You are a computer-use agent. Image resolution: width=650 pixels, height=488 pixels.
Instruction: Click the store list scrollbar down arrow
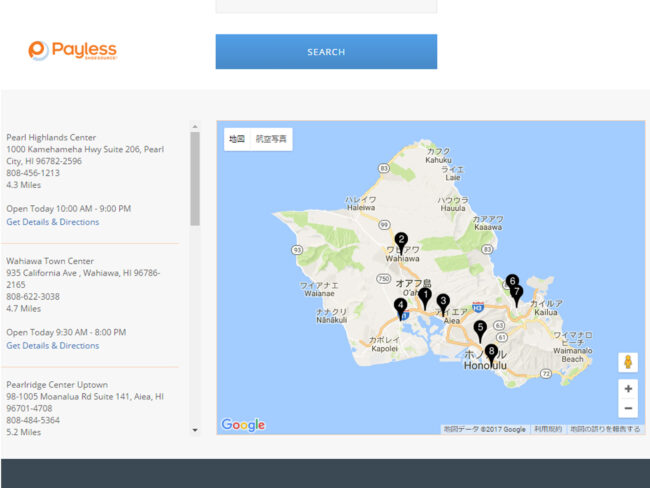(194, 430)
